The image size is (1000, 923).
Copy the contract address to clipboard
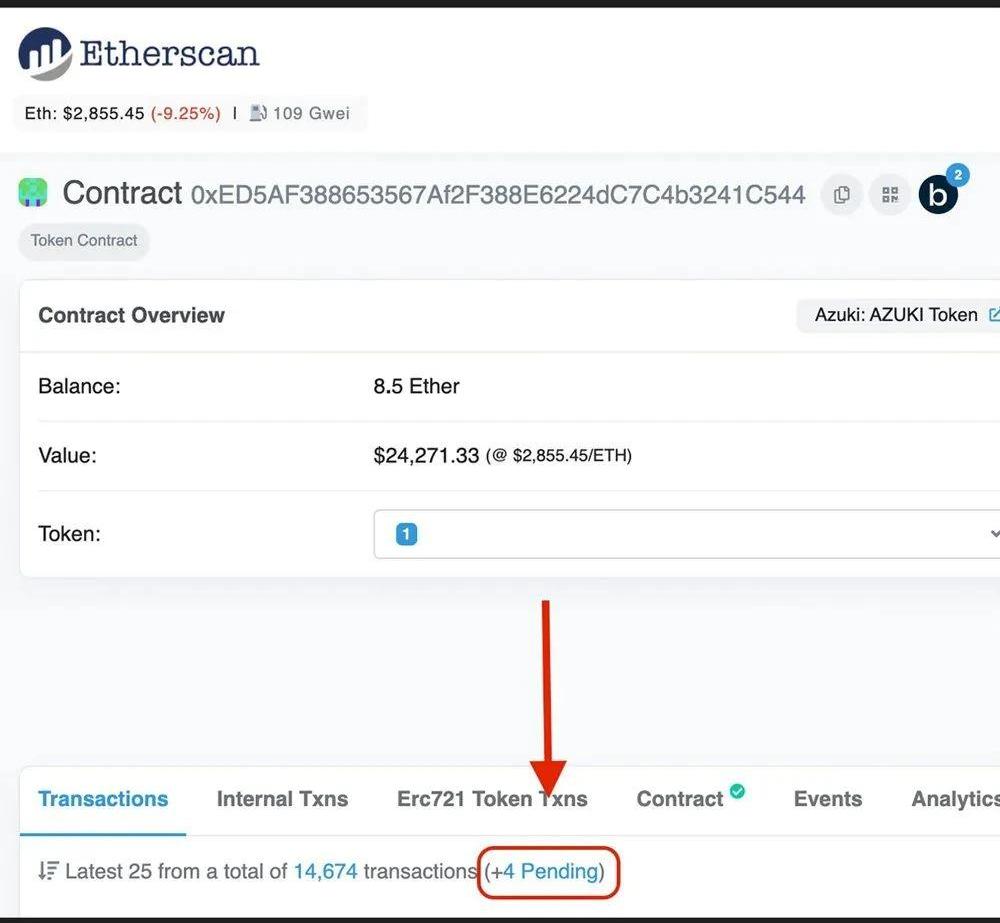click(842, 195)
